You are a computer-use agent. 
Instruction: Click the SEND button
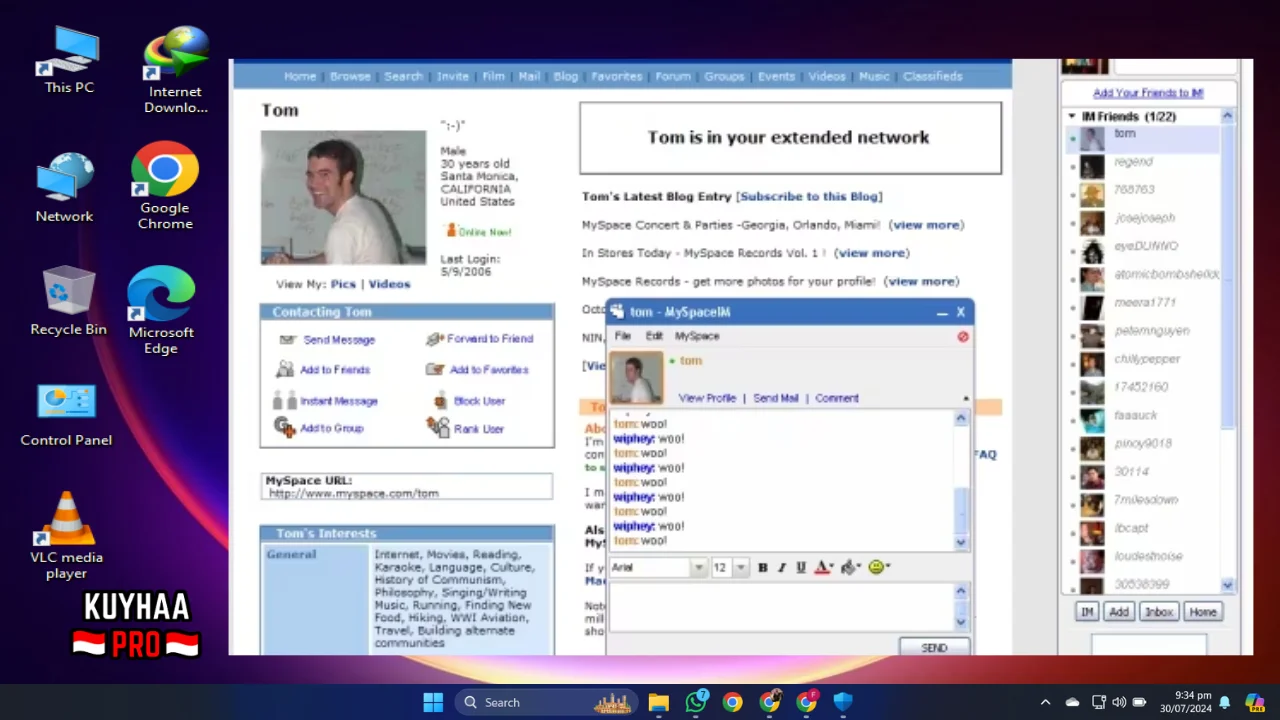pyautogui.click(x=934, y=648)
